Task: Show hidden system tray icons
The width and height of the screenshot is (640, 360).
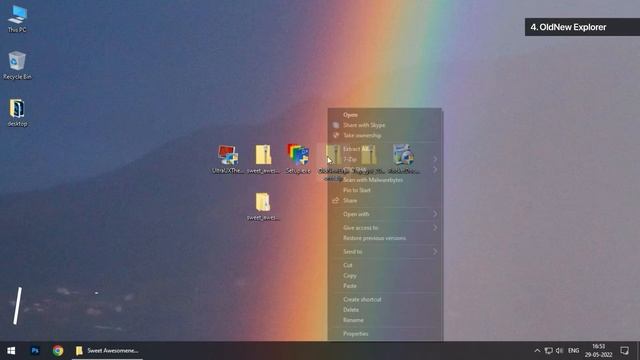Action: (x=537, y=351)
